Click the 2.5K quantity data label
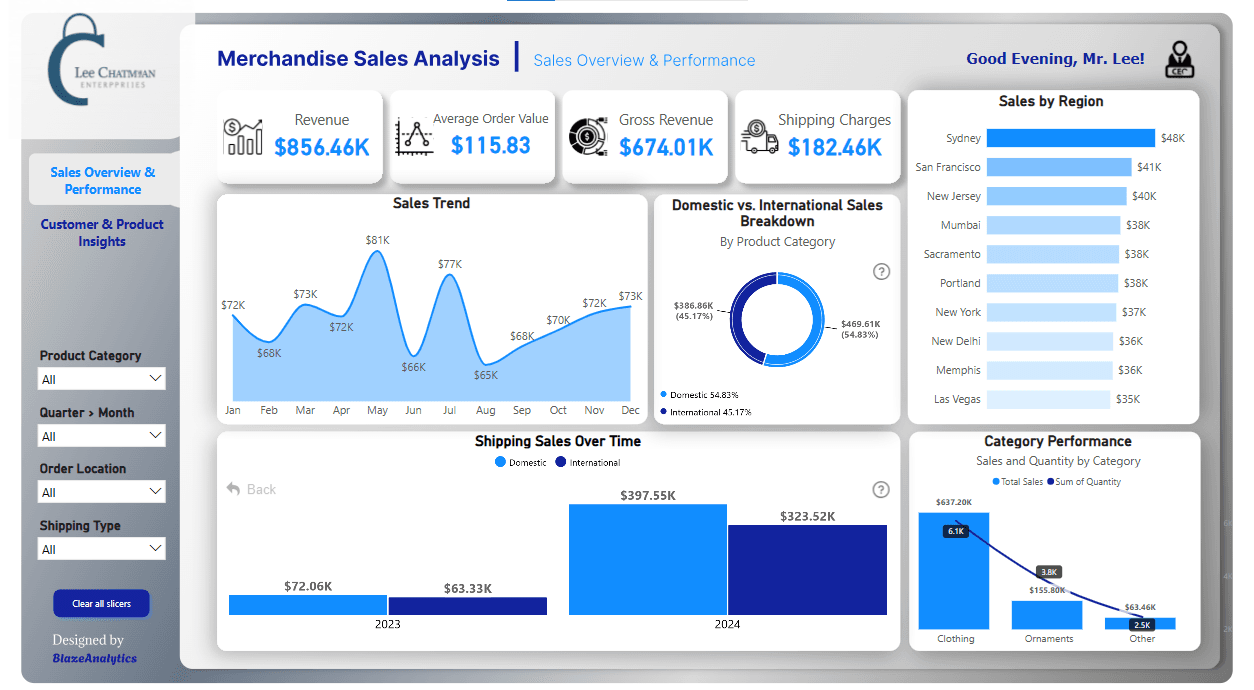 click(x=1141, y=624)
